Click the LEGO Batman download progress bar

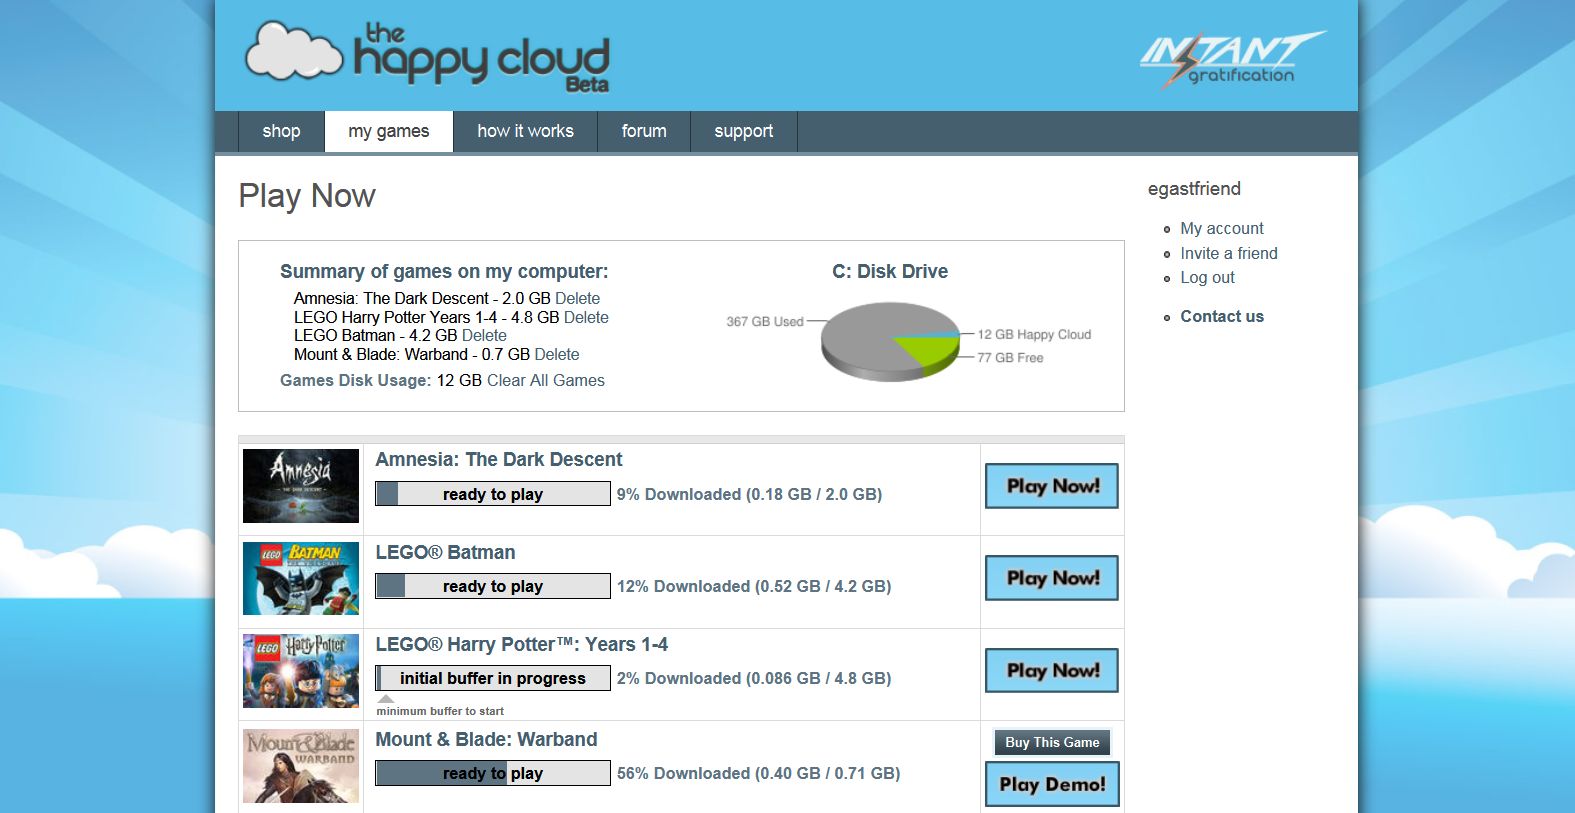click(x=493, y=586)
